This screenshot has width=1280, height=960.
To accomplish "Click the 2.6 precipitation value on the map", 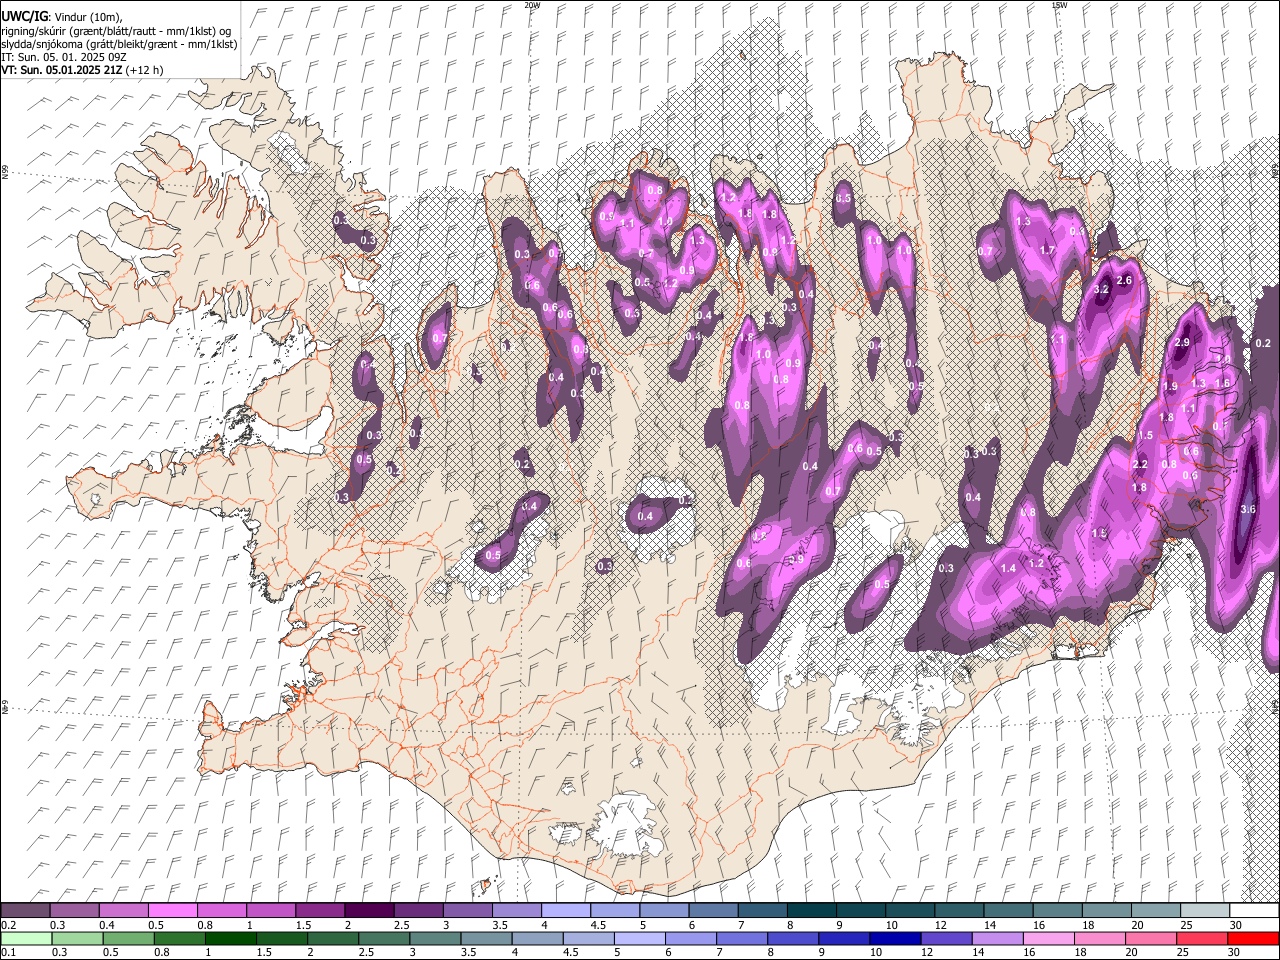I will (1124, 280).
